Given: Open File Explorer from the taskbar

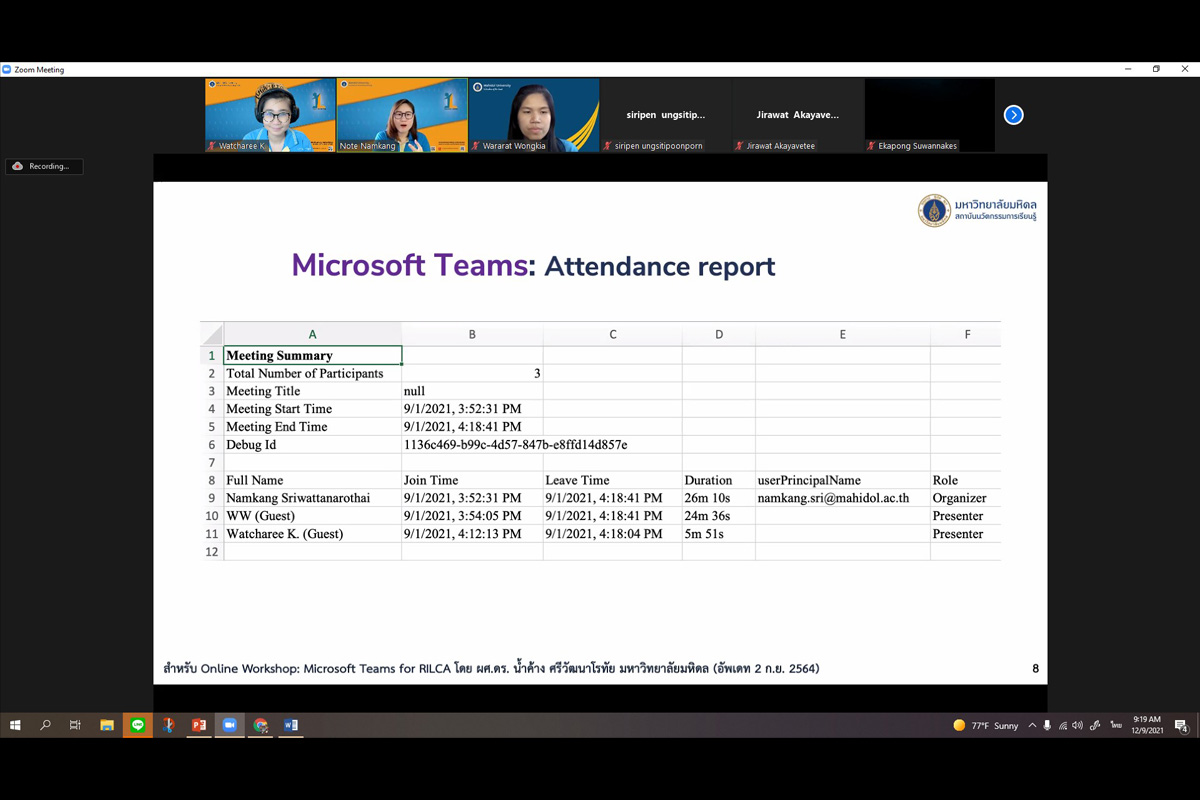Looking at the screenshot, I should [x=107, y=725].
